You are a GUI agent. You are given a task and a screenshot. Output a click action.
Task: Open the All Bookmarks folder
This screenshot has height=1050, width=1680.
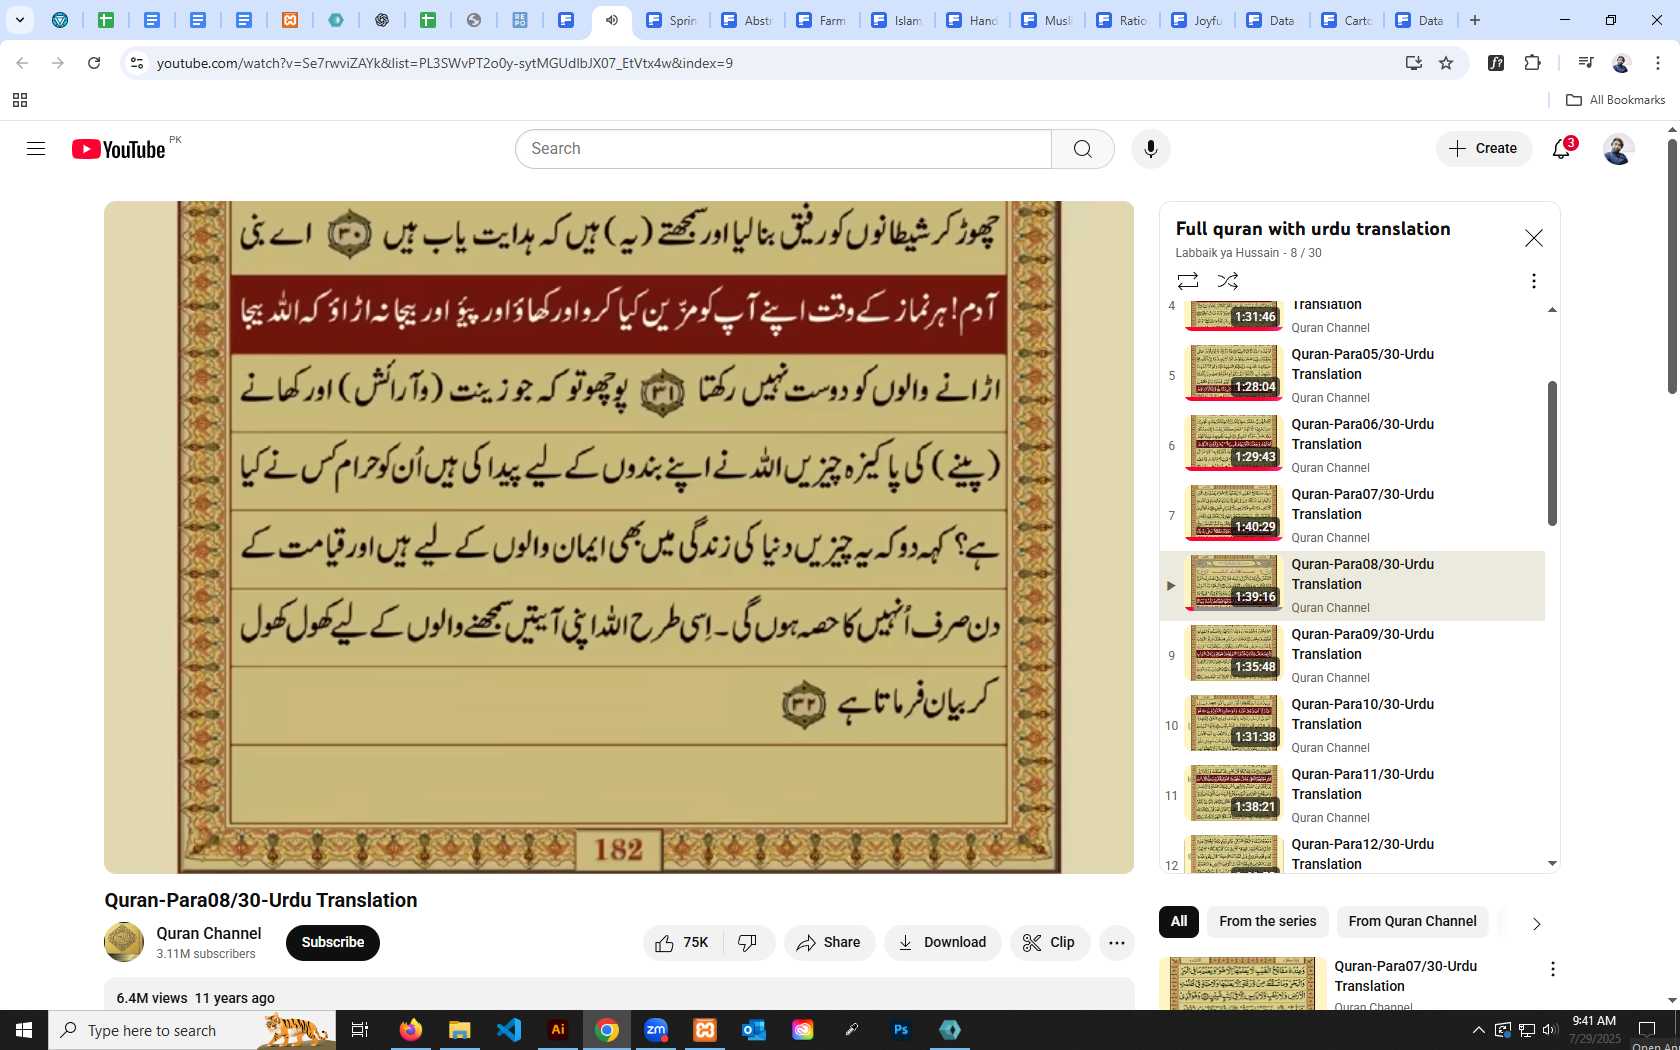click(x=1615, y=100)
